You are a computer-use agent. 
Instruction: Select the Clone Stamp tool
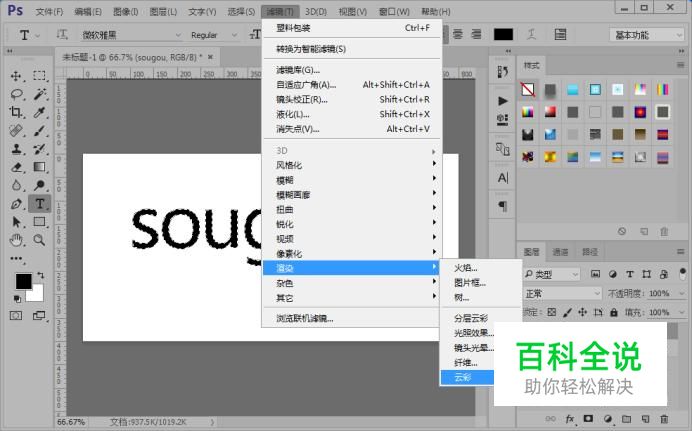click(x=16, y=149)
